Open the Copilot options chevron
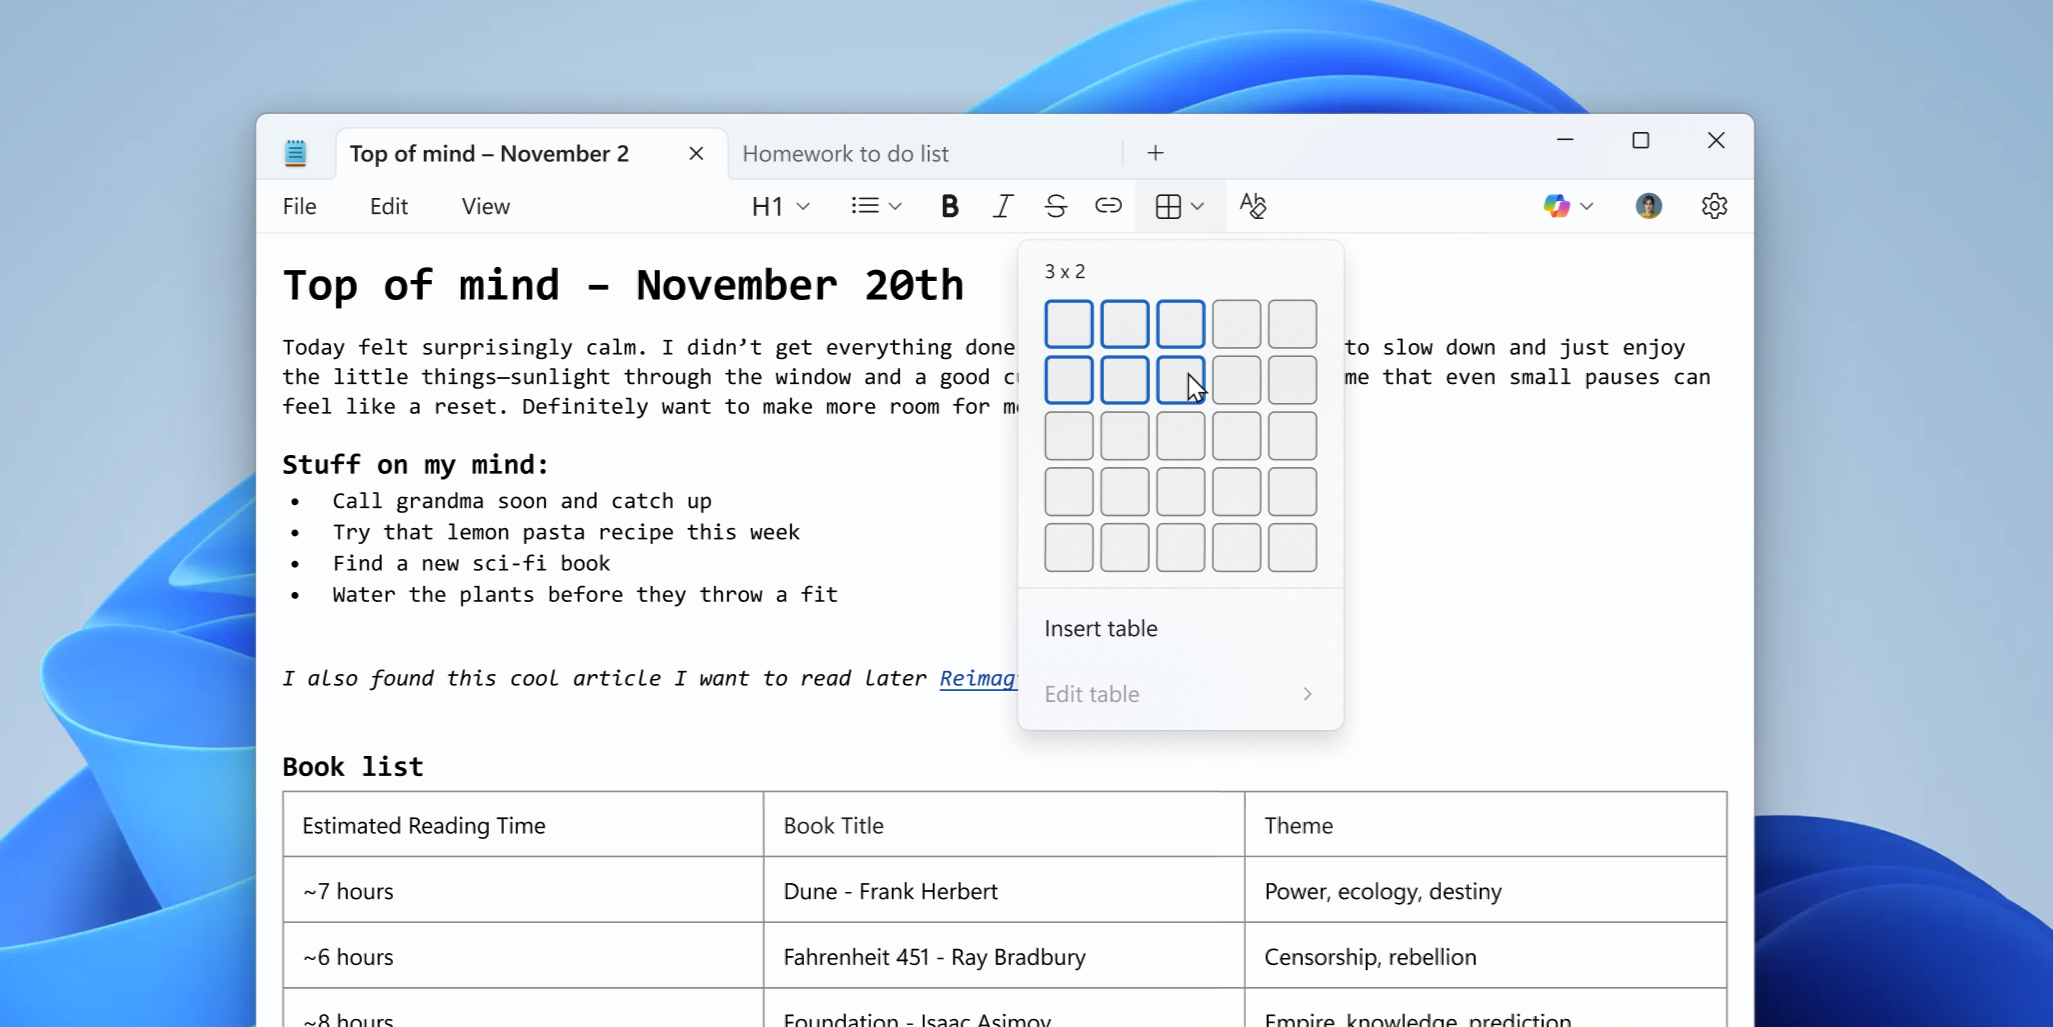The image size is (2053, 1027). point(1585,206)
